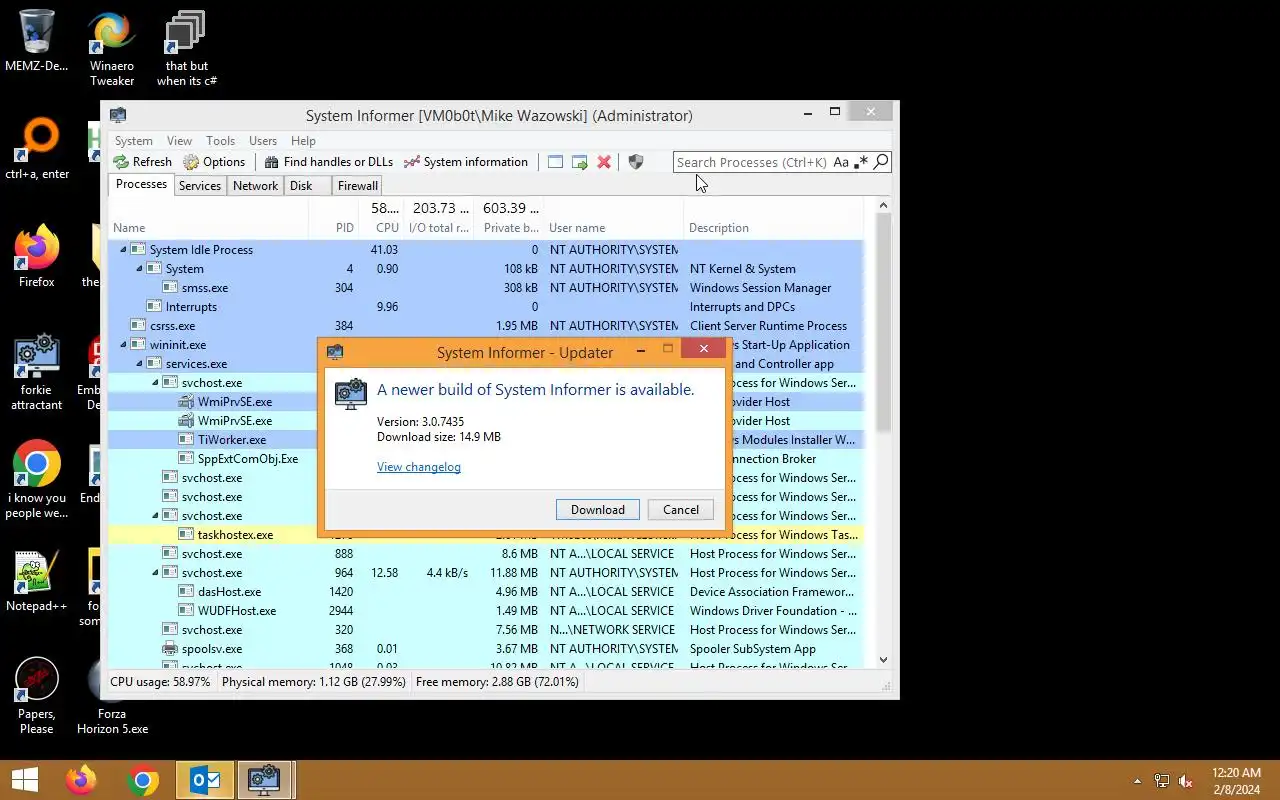Click the Download button in Updater
The image size is (1280, 800).
[x=598, y=510]
